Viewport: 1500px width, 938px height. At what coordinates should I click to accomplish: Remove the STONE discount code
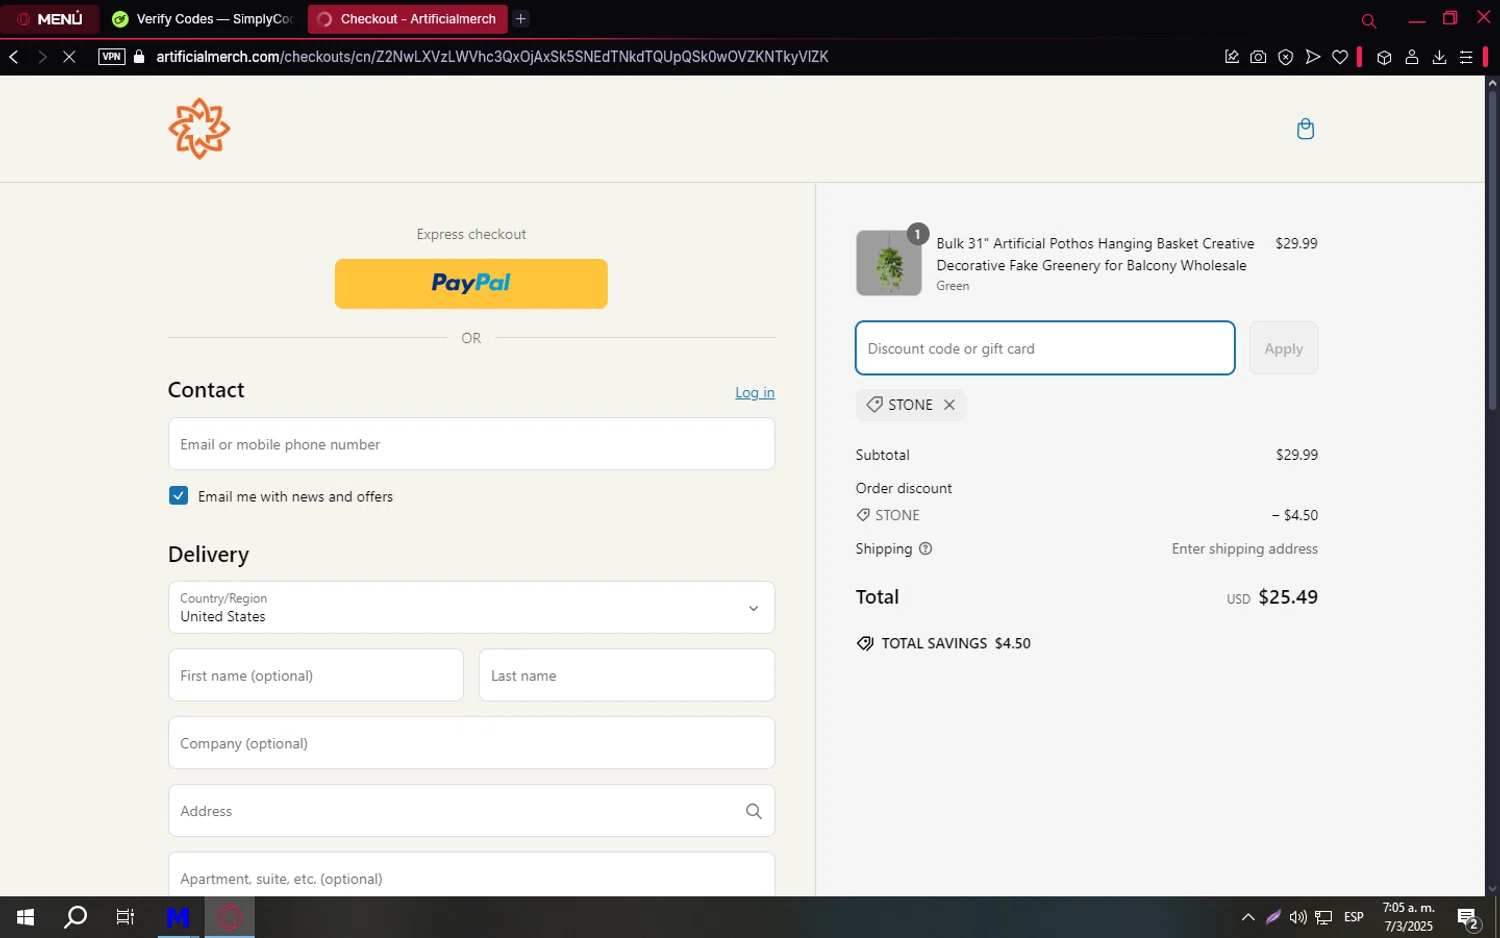tap(949, 405)
